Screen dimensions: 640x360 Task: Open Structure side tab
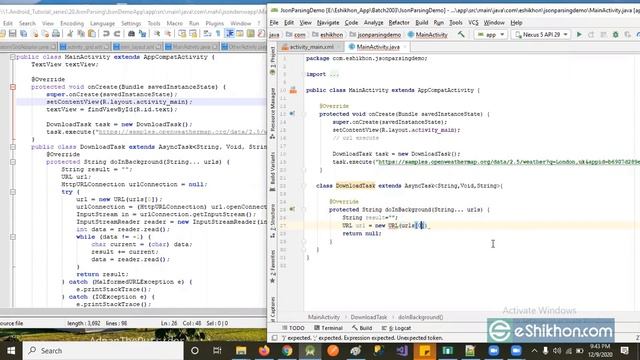(273, 221)
